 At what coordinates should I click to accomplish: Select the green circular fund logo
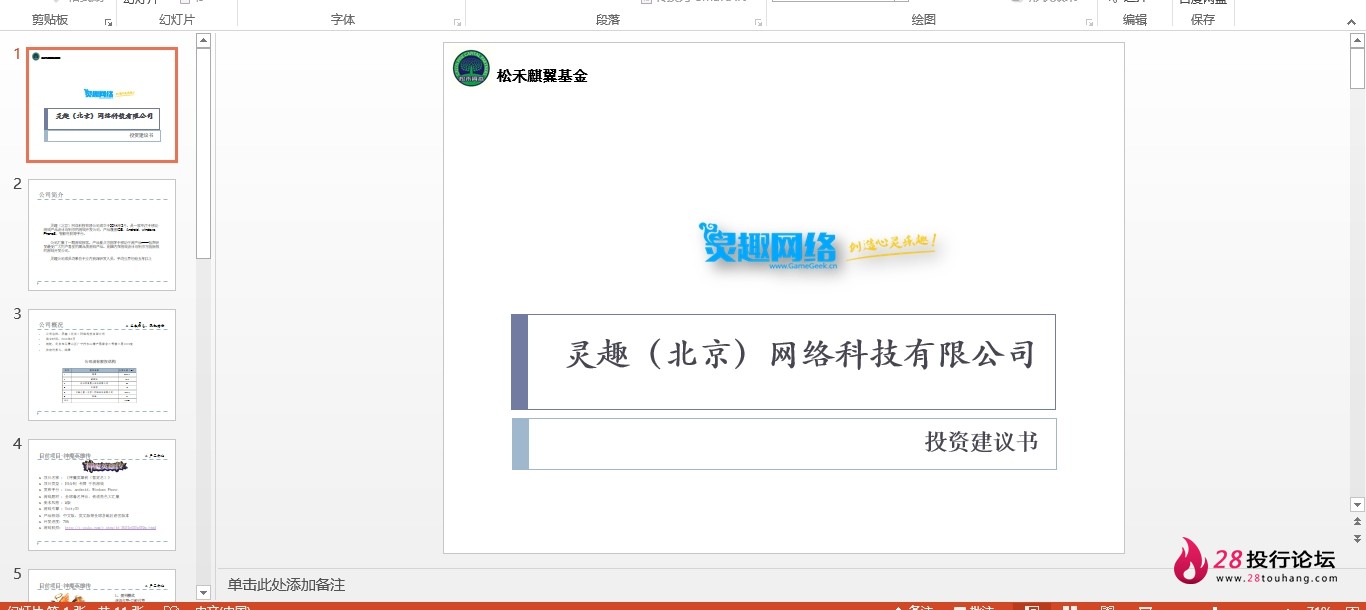tap(472, 68)
